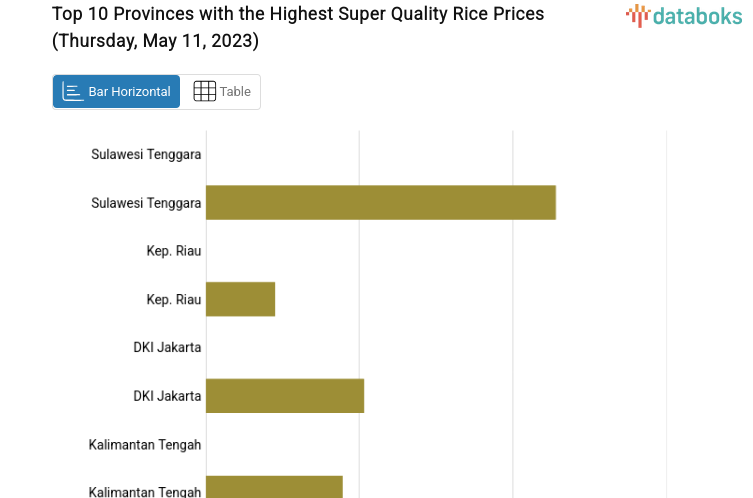Click the Kep. Riau label without a bar

coord(173,251)
